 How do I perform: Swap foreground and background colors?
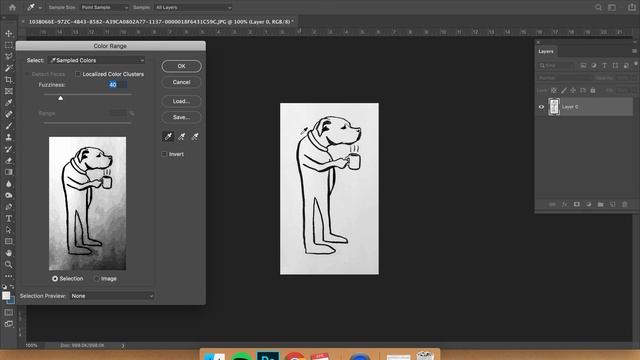pos(12,287)
